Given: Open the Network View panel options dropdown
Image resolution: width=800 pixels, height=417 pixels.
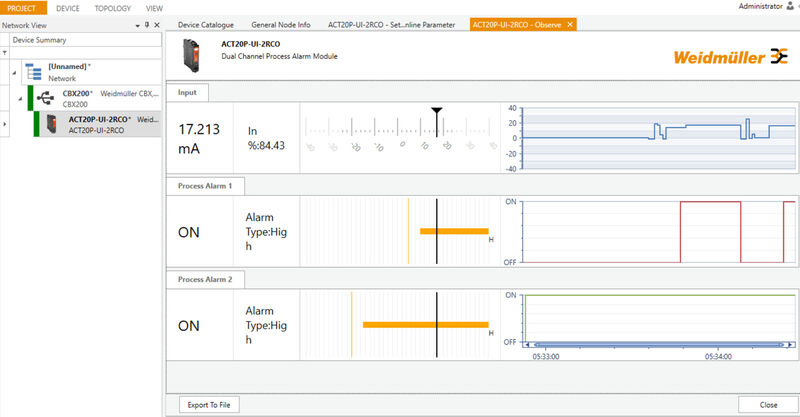Looking at the screenshot, I should 136,23.
